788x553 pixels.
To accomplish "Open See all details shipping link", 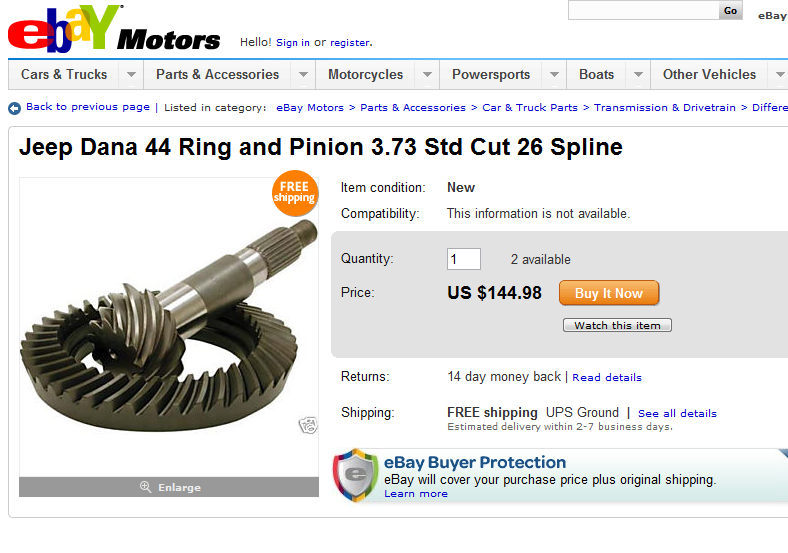I will pyautogui.click(x=677, y=413).
